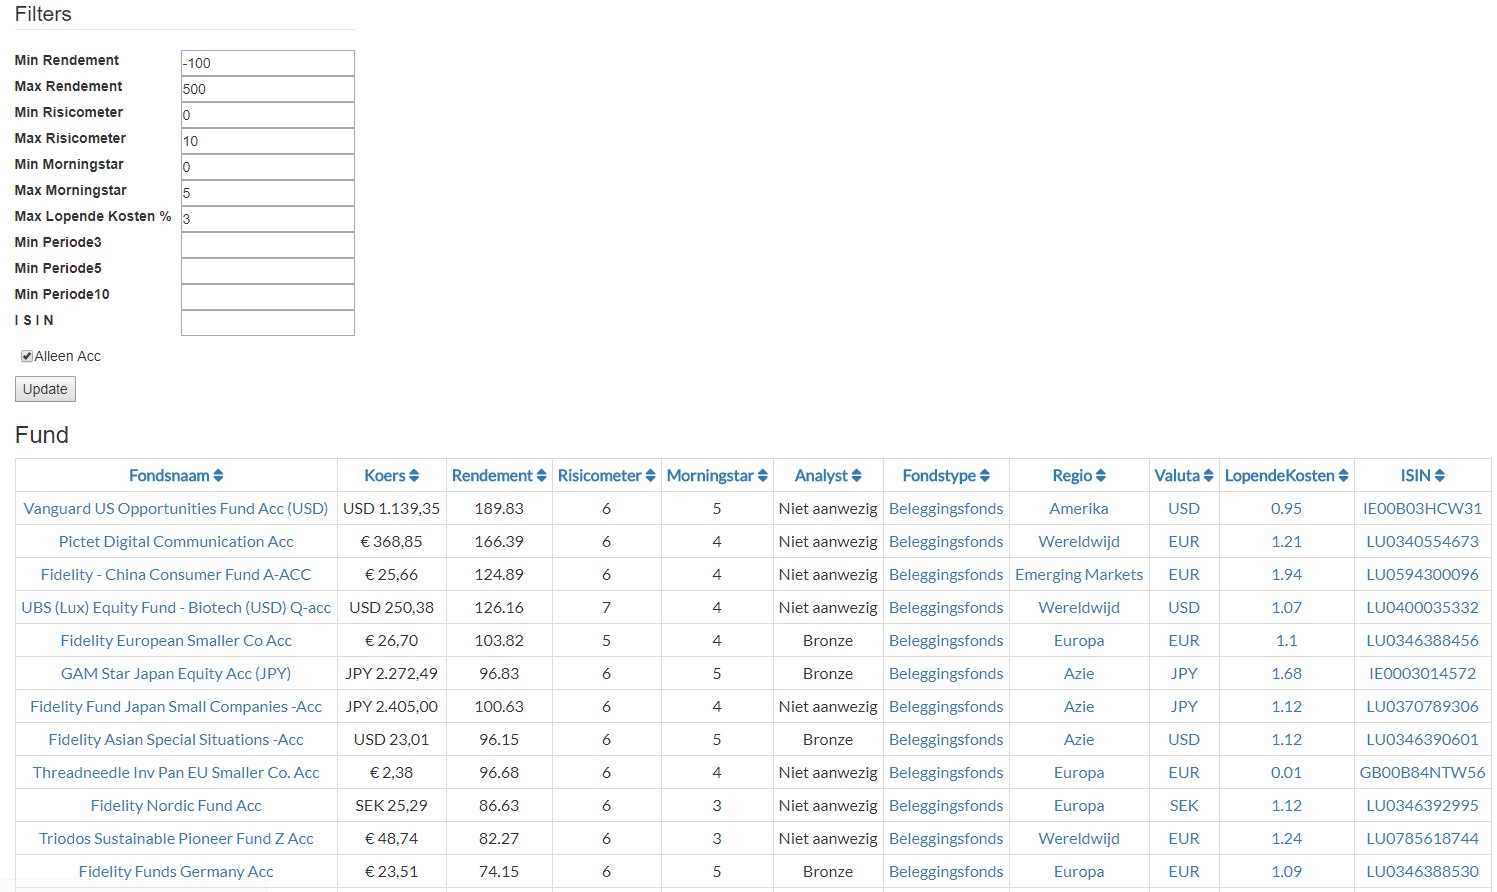Click Risicometer column sort icon

[x=650, y=476]
